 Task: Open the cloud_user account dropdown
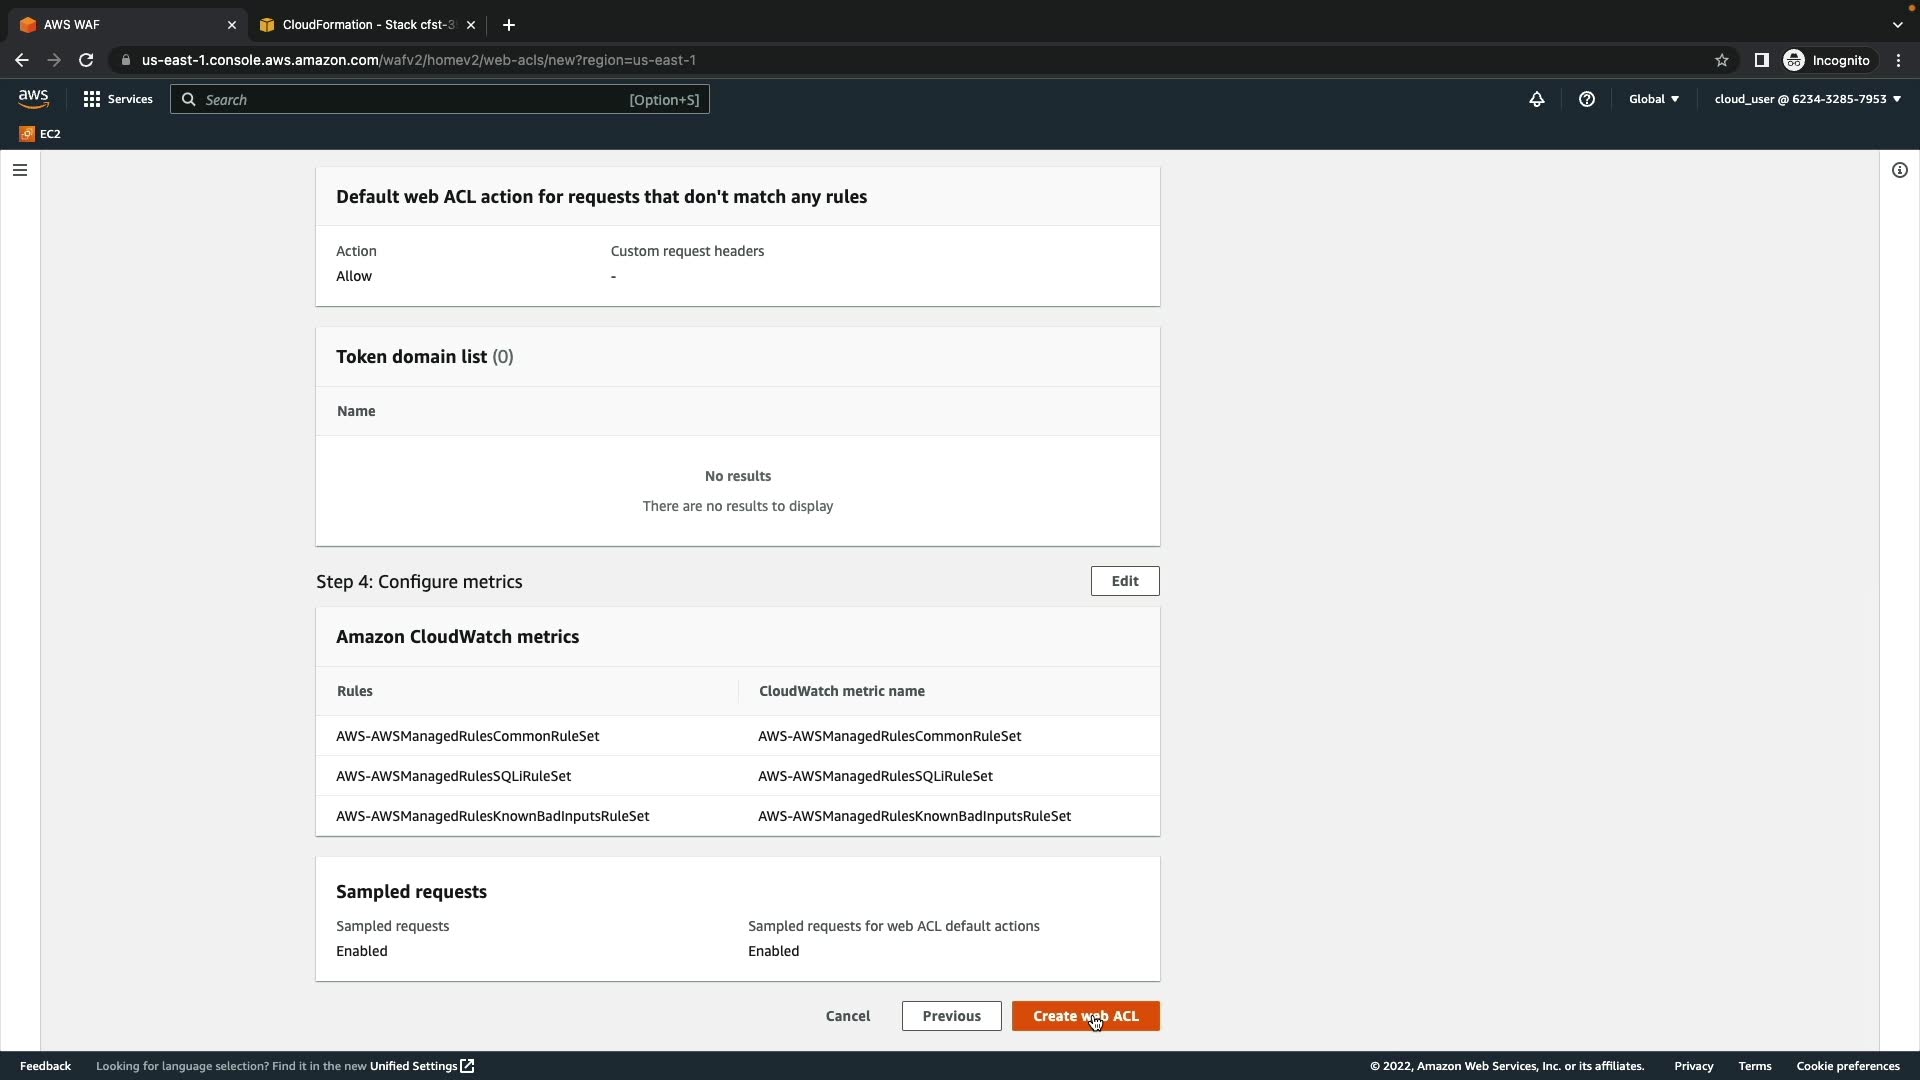point(1807,99)
